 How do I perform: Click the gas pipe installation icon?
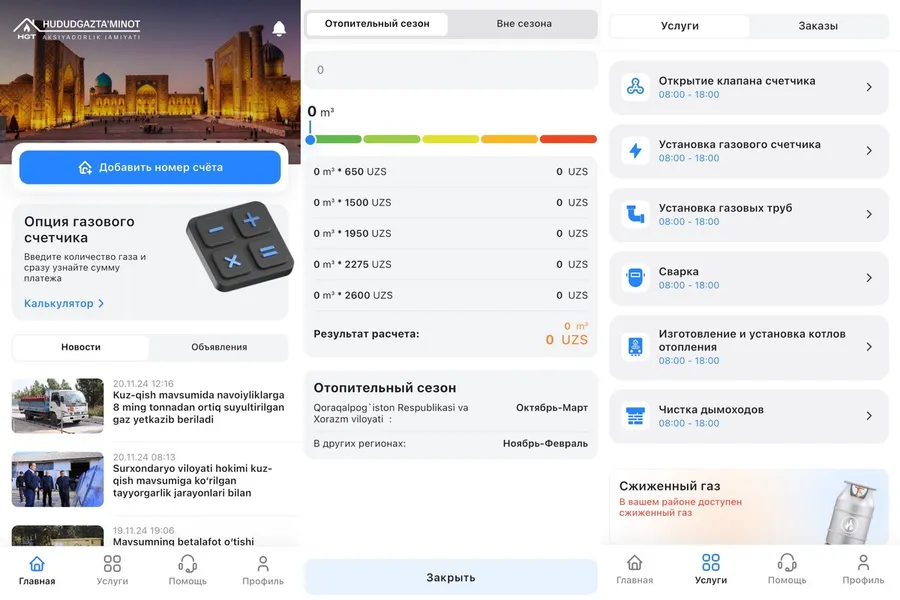click(x=635, y=214)
